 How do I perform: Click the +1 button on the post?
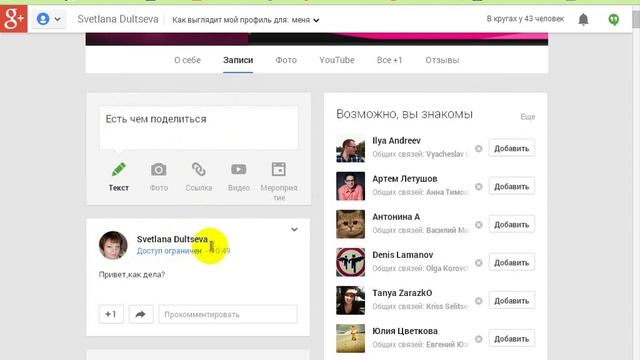pos(111,314)
